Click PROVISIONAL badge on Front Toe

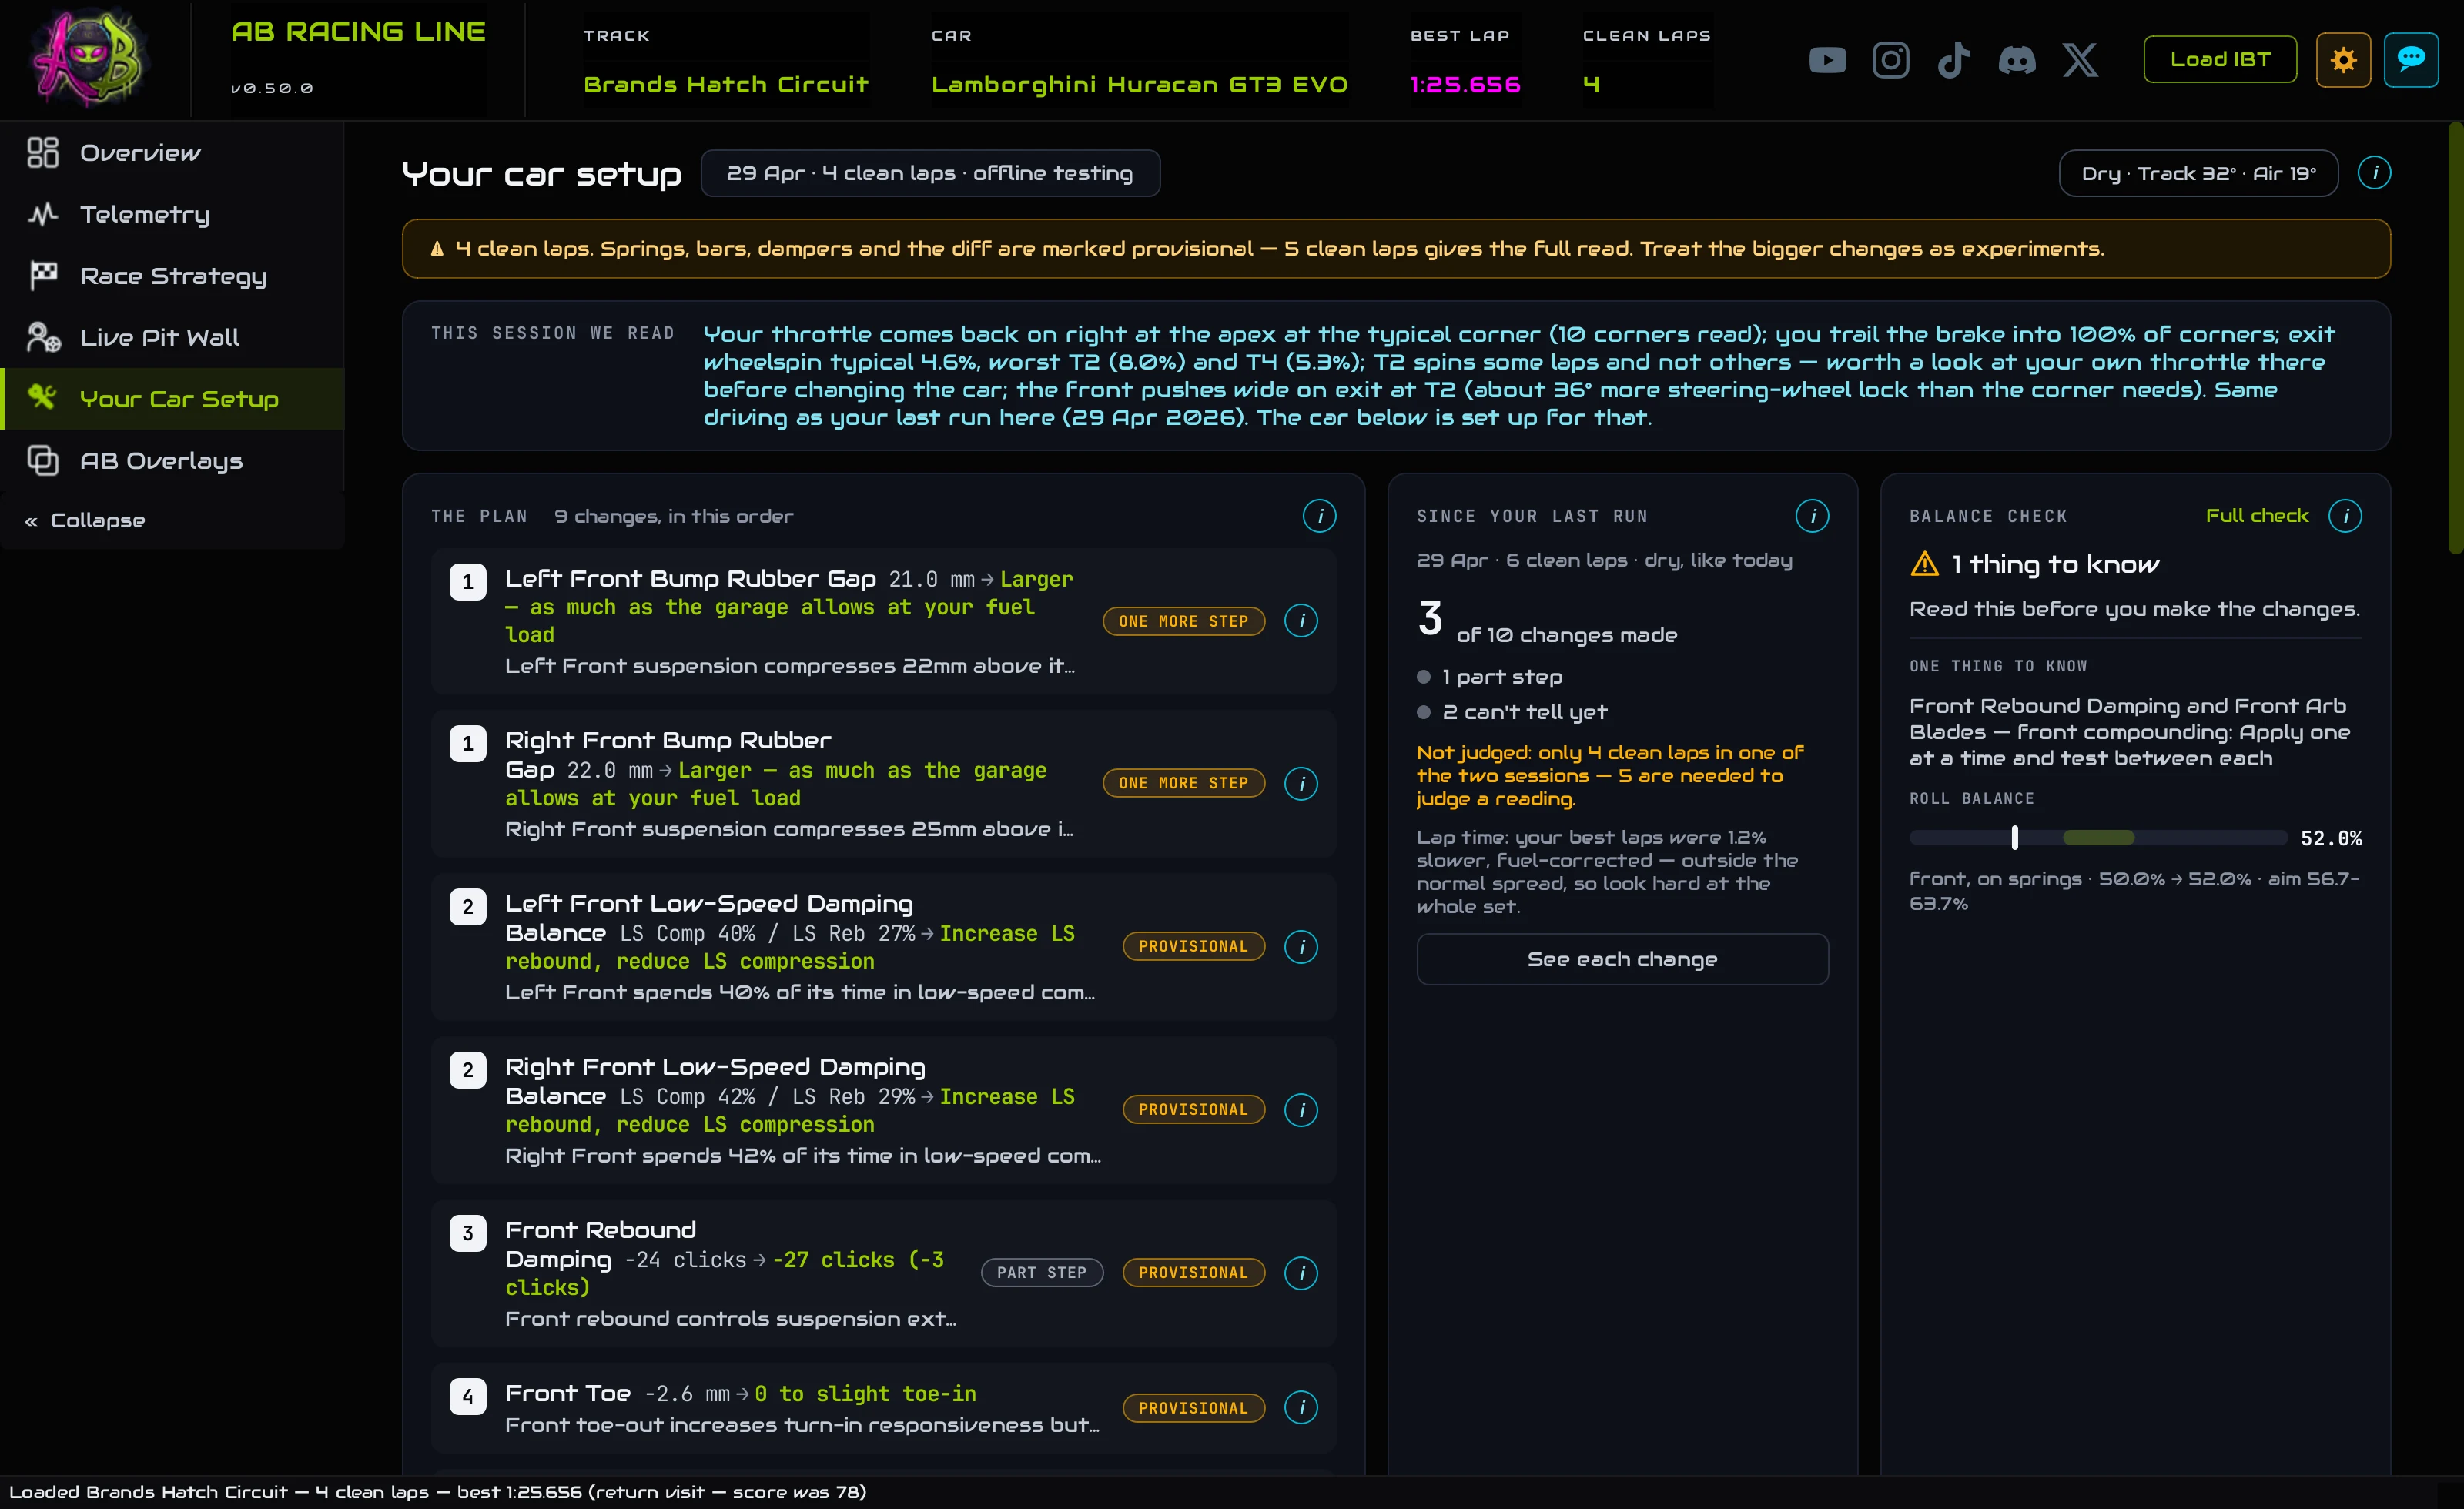tap(1193, 1408)
